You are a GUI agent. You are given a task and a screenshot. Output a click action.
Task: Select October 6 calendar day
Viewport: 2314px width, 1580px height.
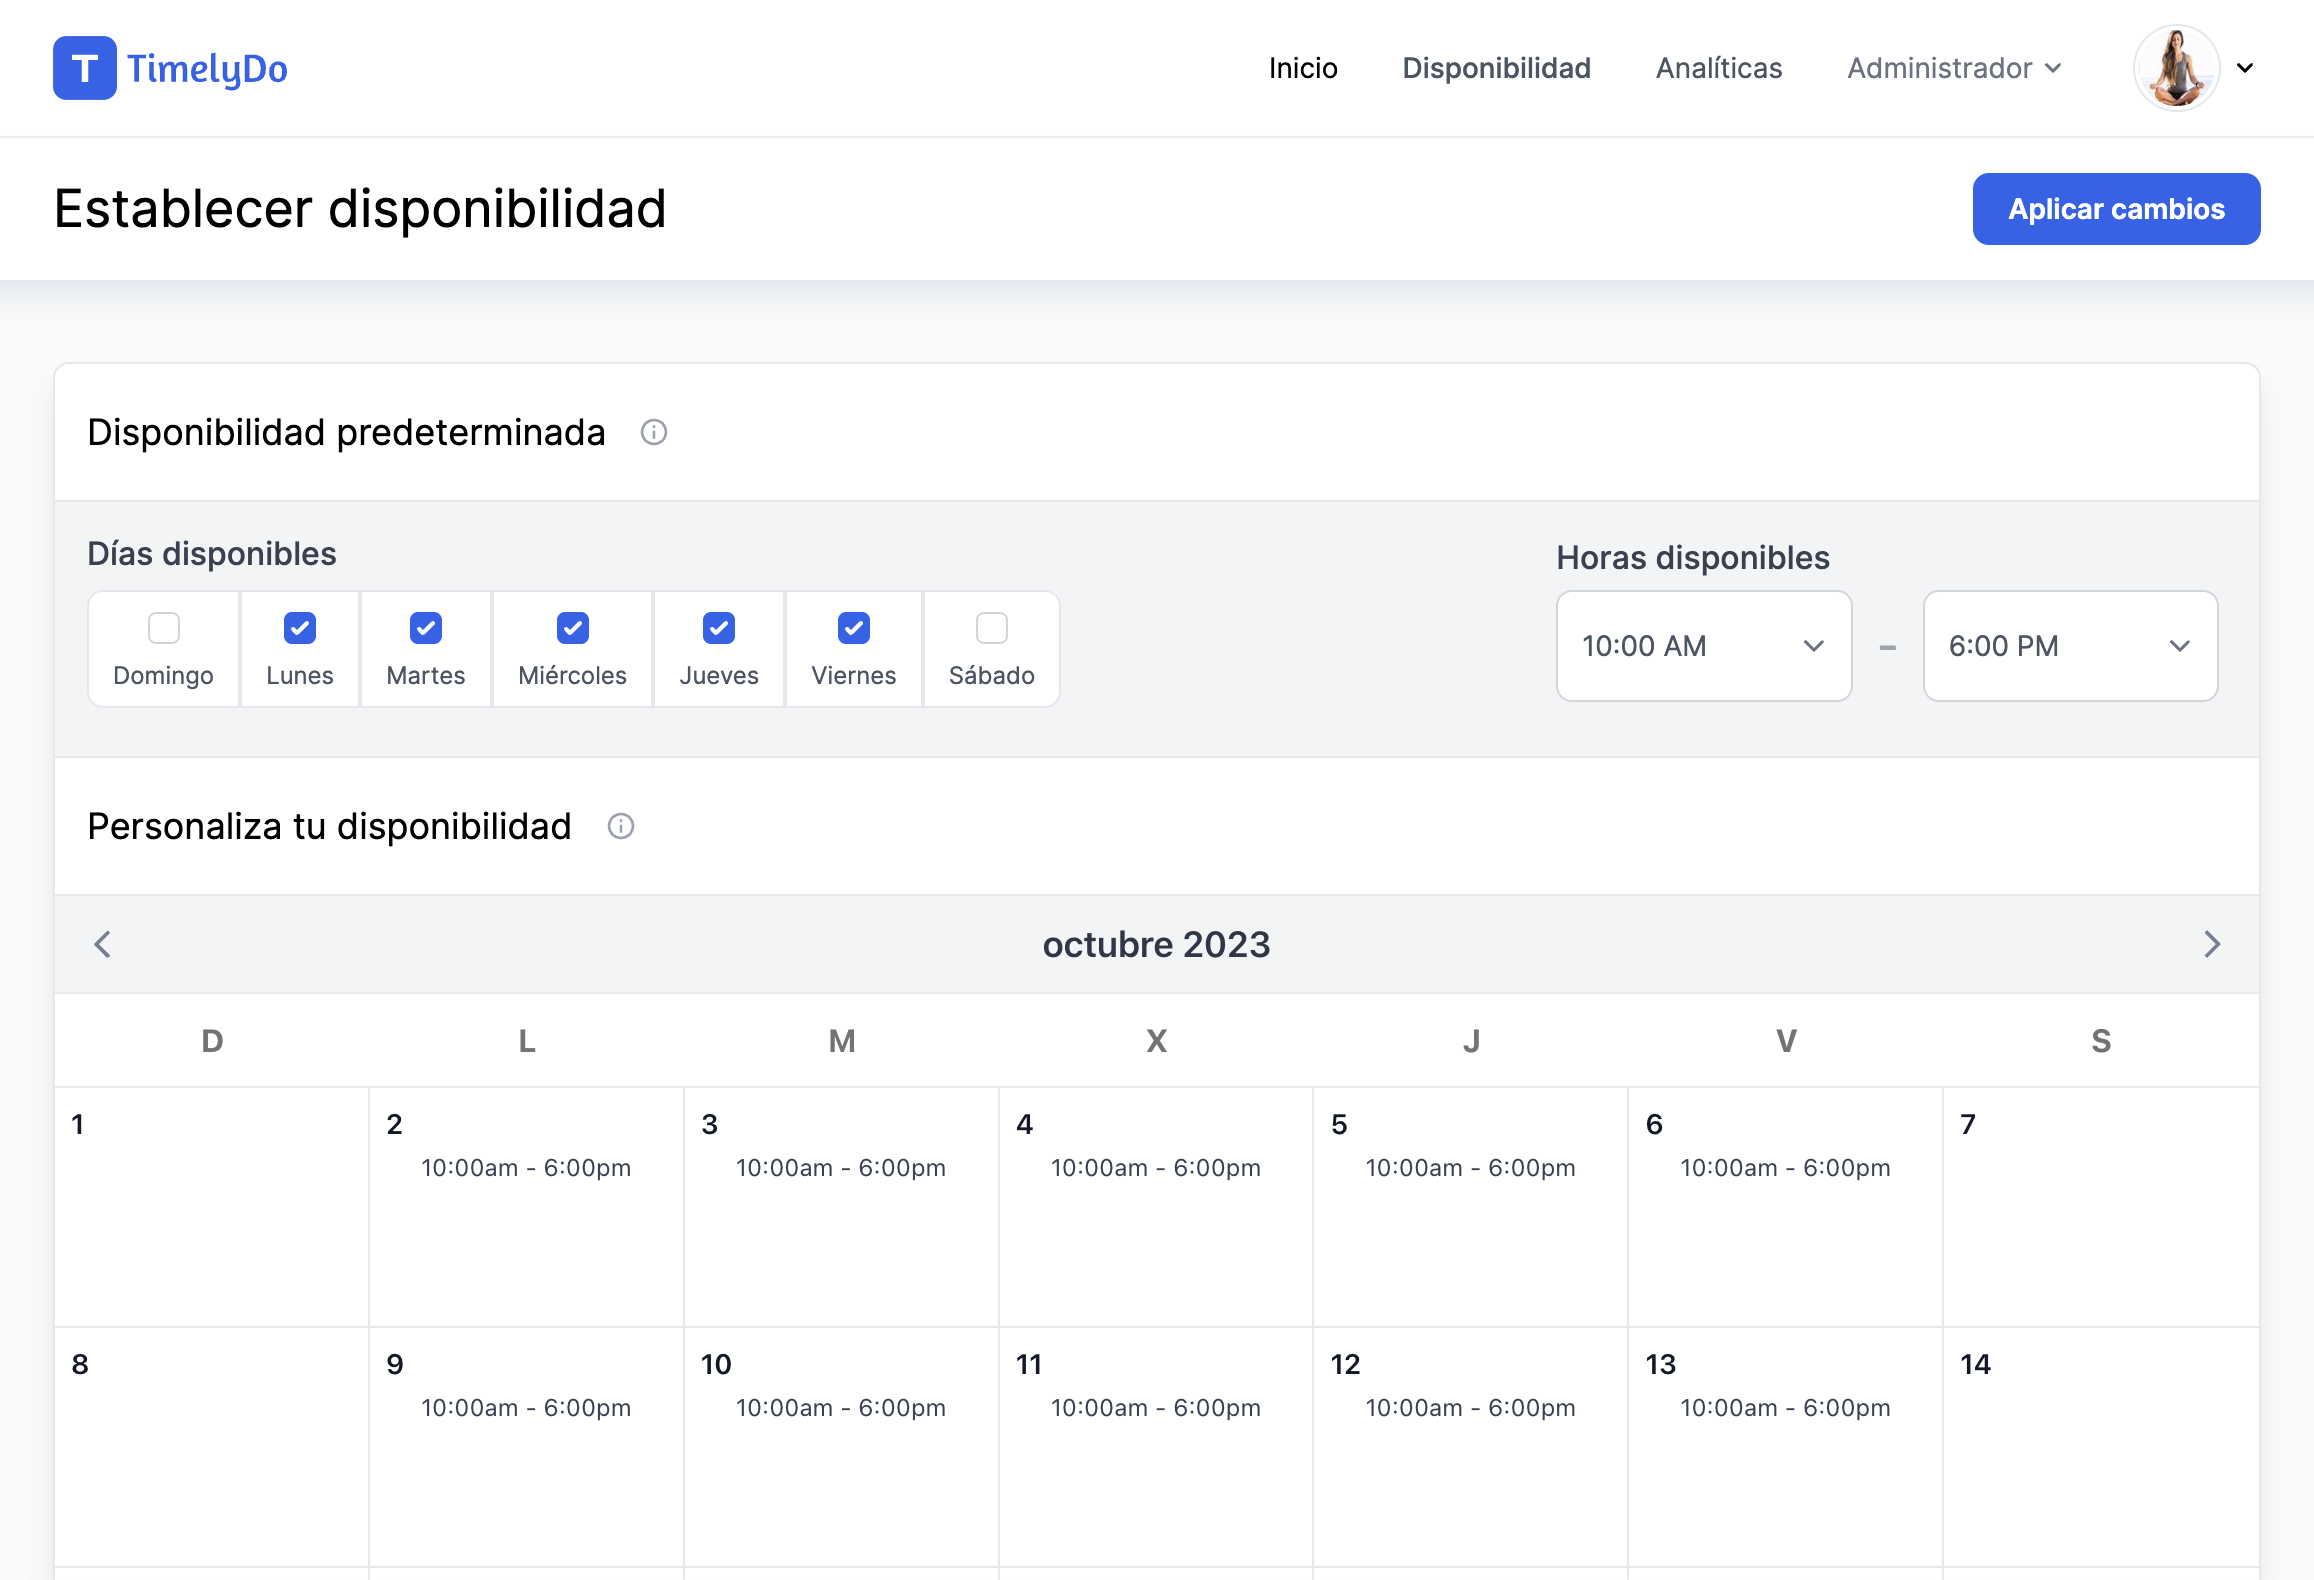tap(1786, 1207)
